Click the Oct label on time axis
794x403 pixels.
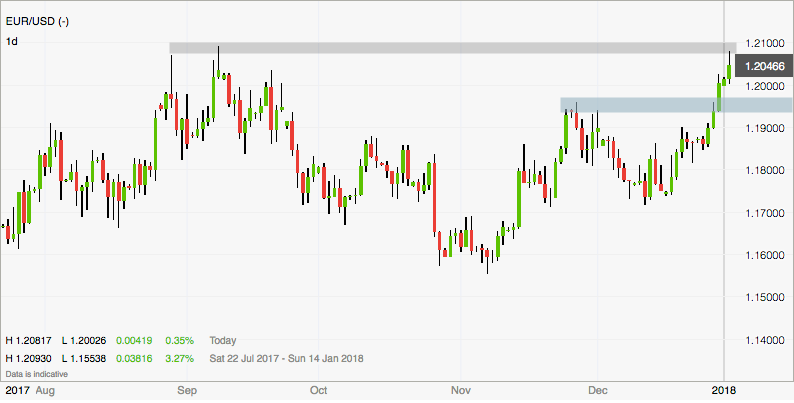click(319, 390)
